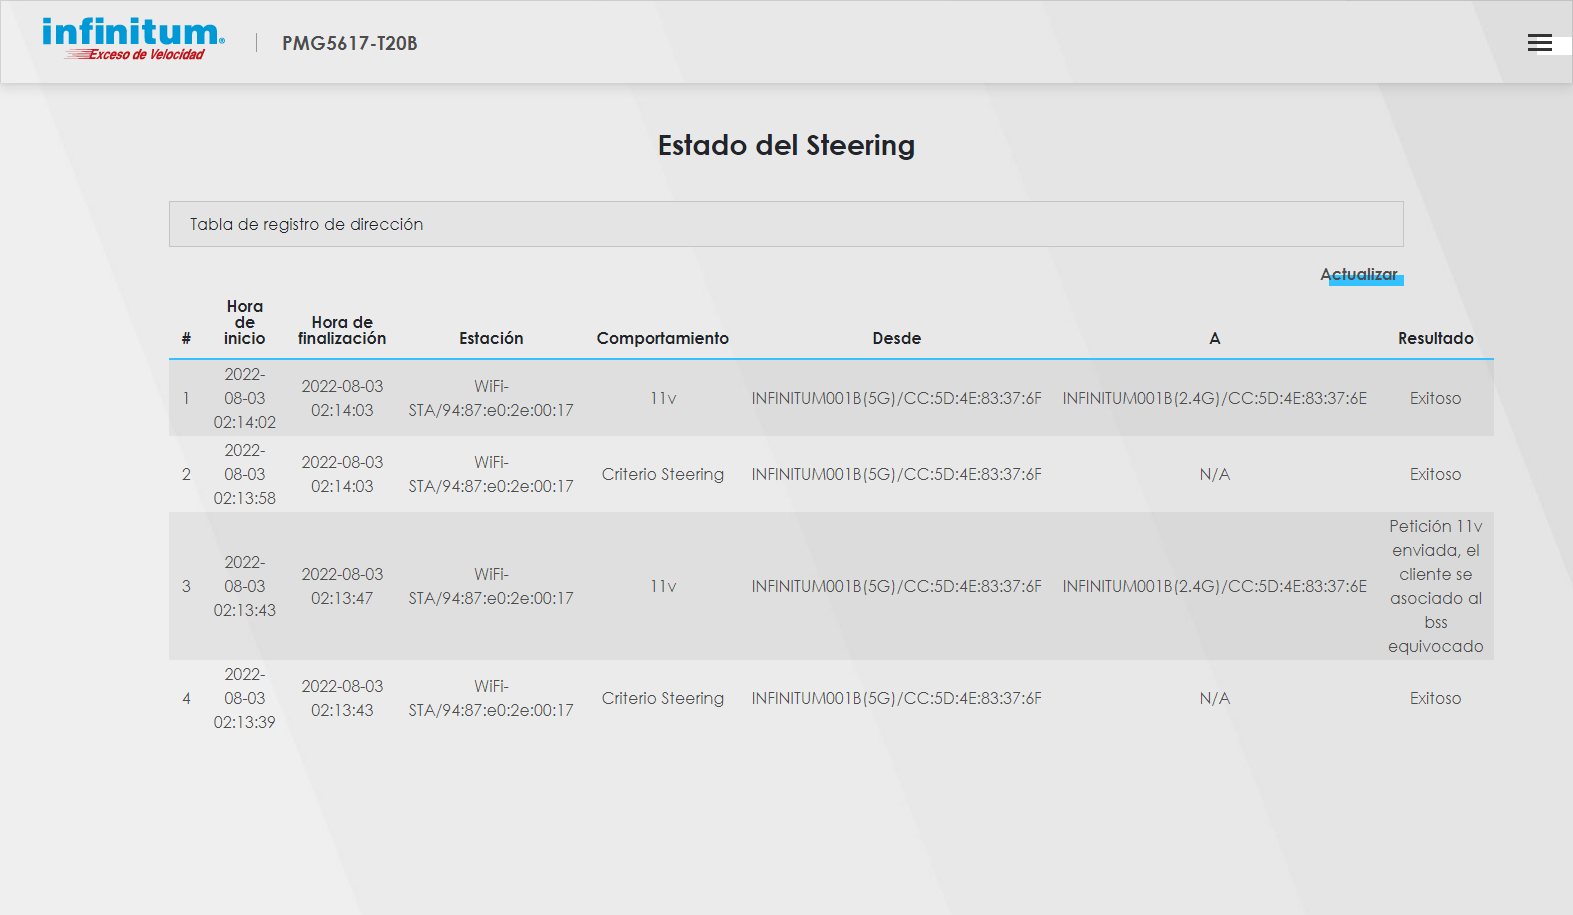
Task: Click the station cell in row 4
Action: 491,699
